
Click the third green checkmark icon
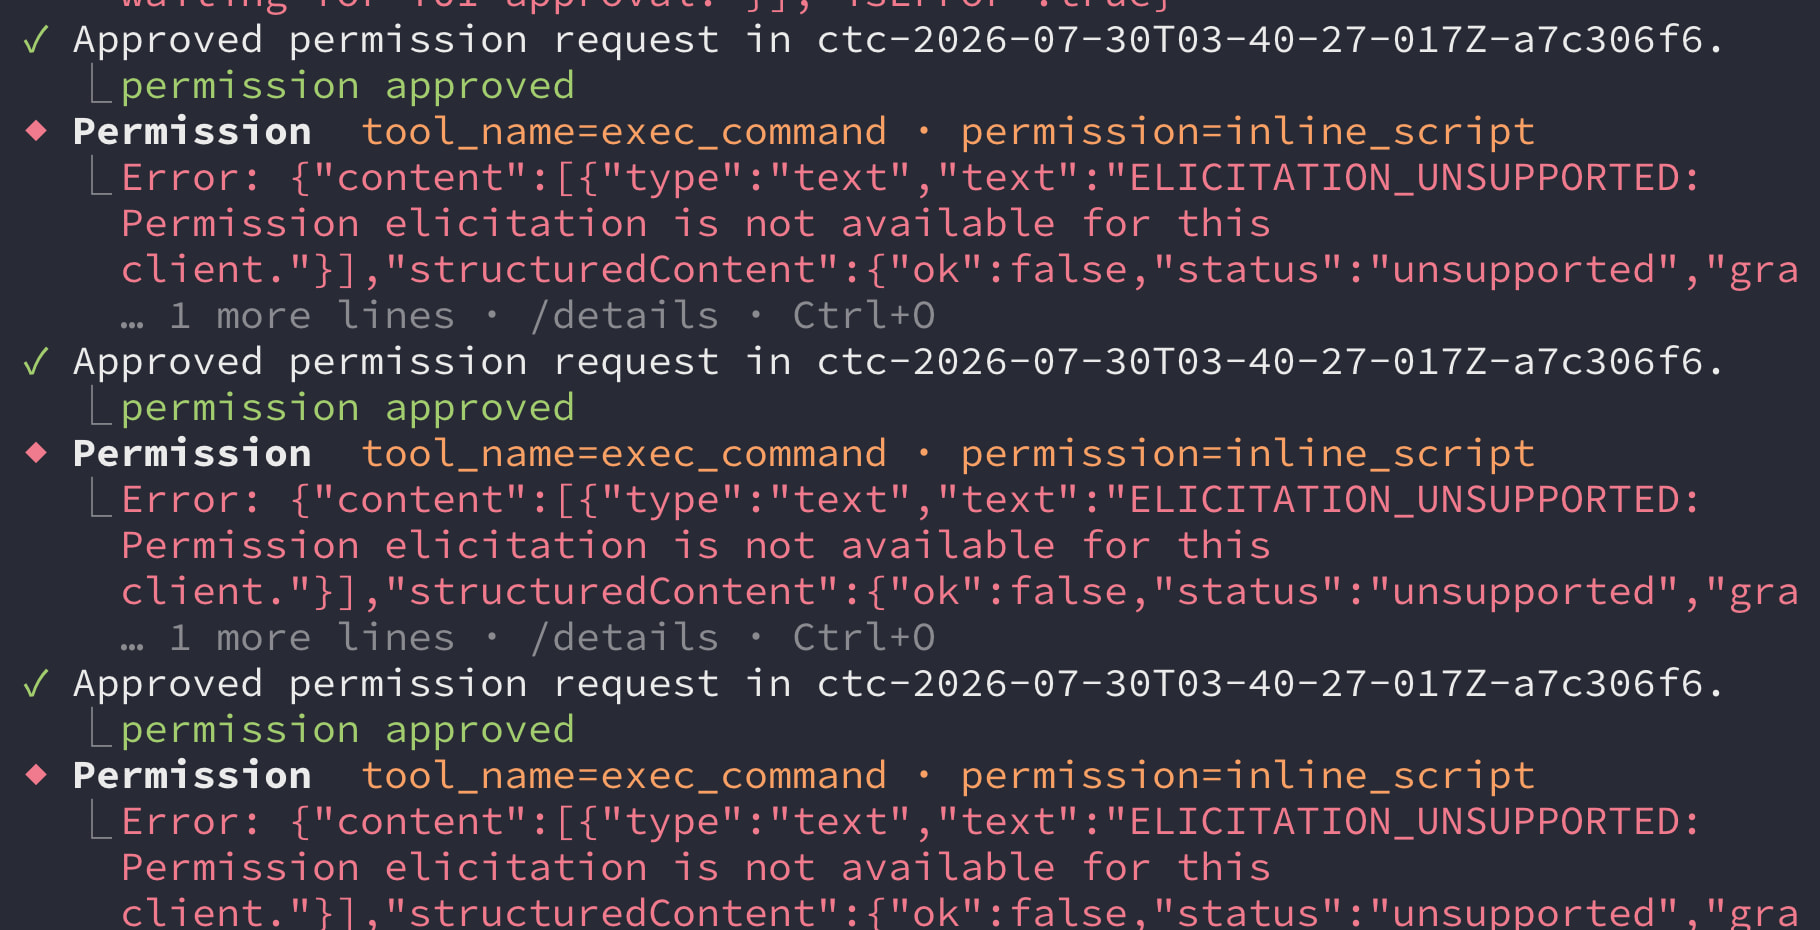click(36, 685)
